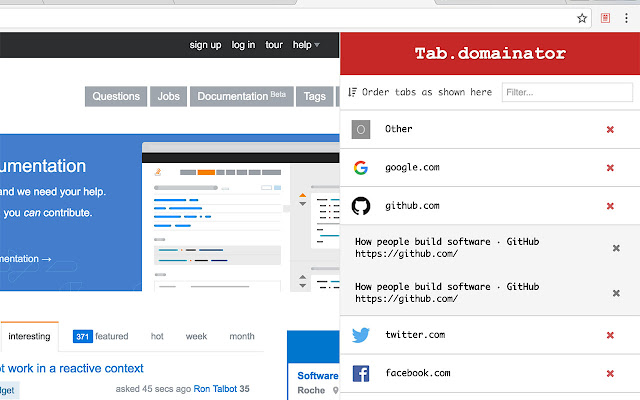Image resolution: width=640 pixels, height=400 pixels.
Task: Click the Tab.domainator header title
Action: click(x=490, y=53)
